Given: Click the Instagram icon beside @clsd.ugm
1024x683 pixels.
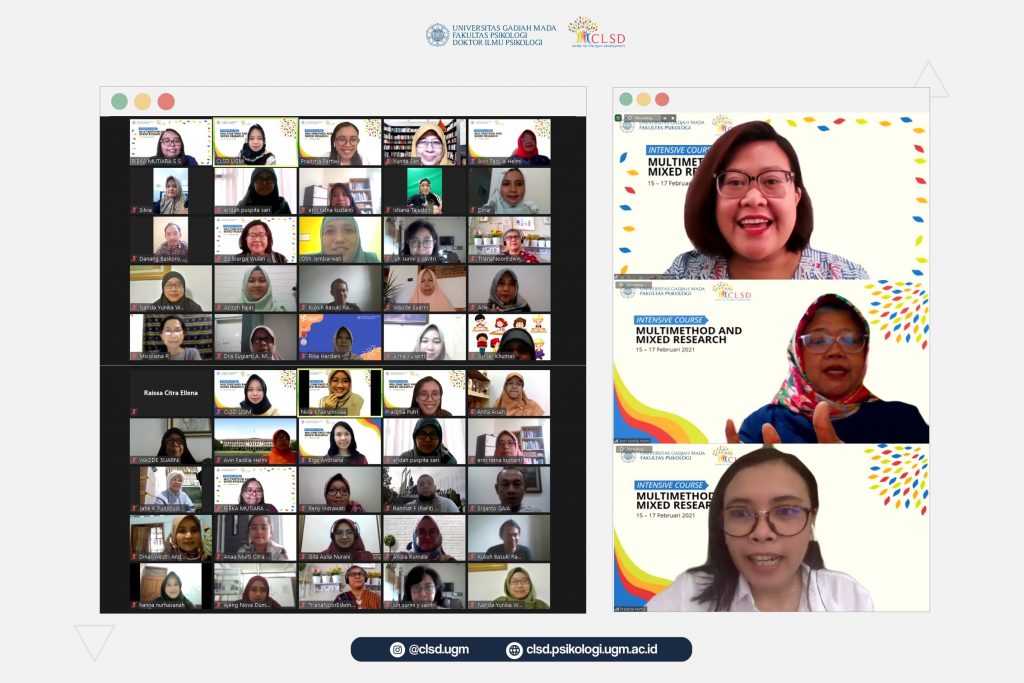Looking at the screenshot, I should [398, 650].
